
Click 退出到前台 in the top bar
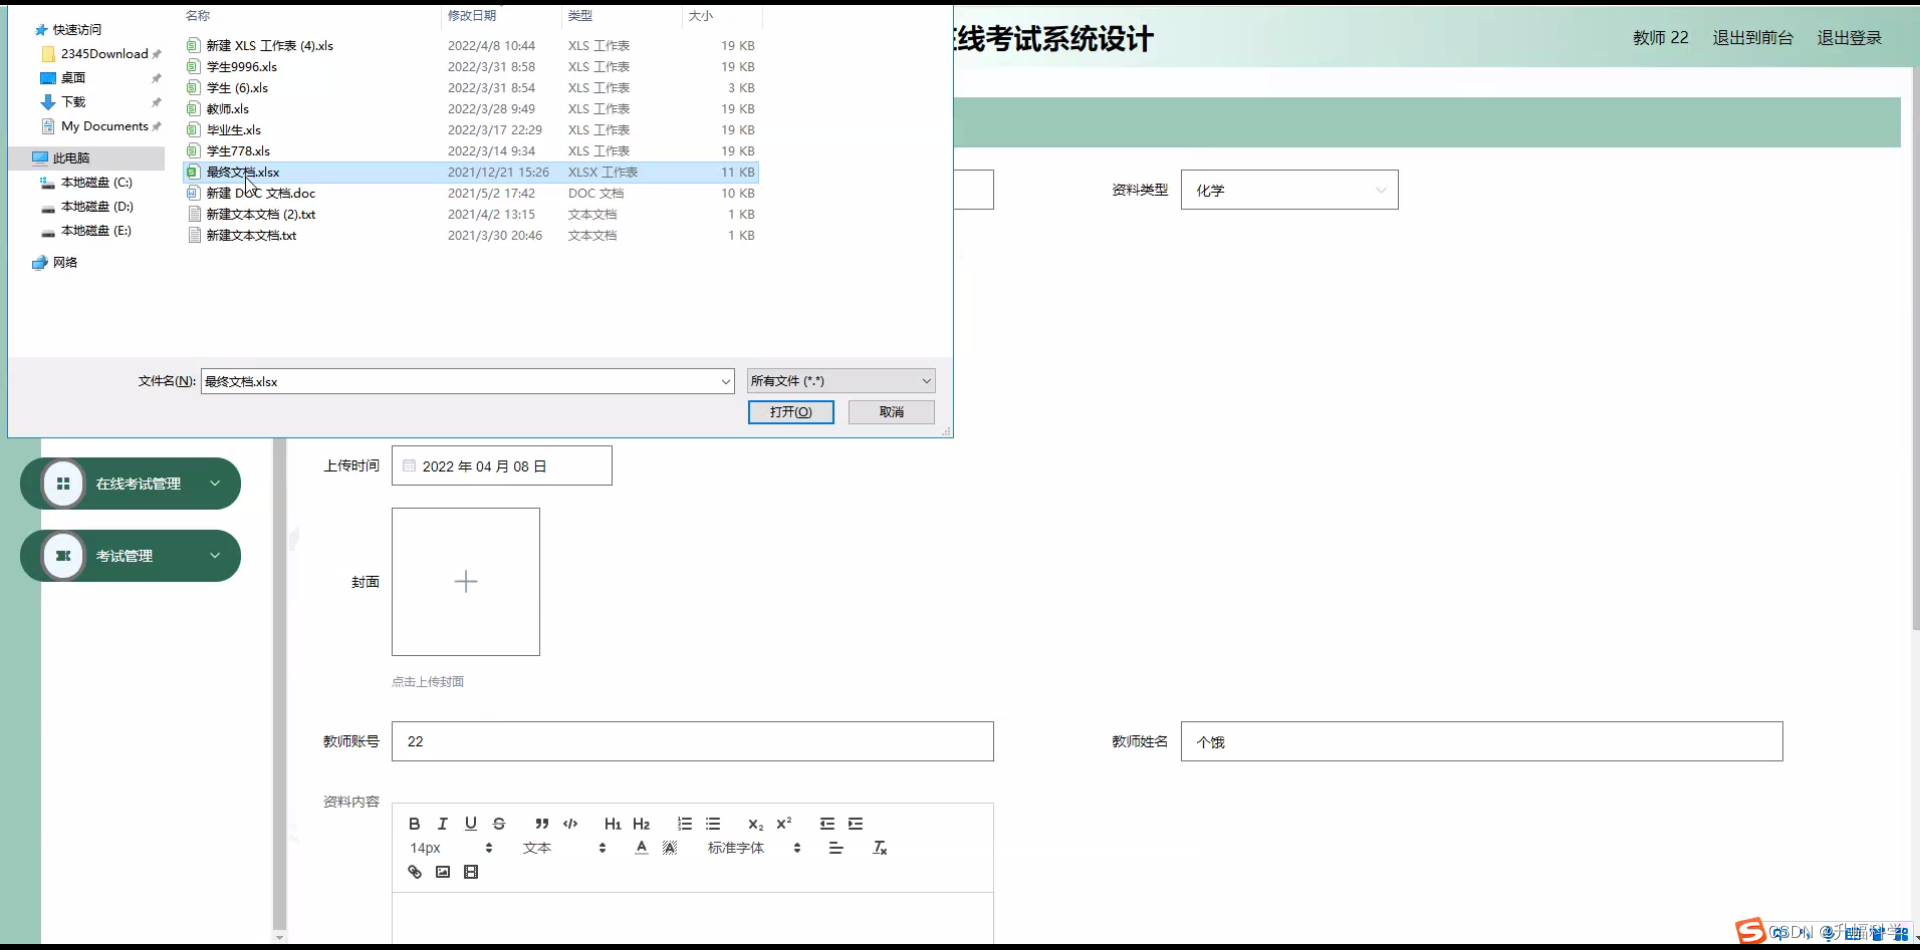[1752, 37]
